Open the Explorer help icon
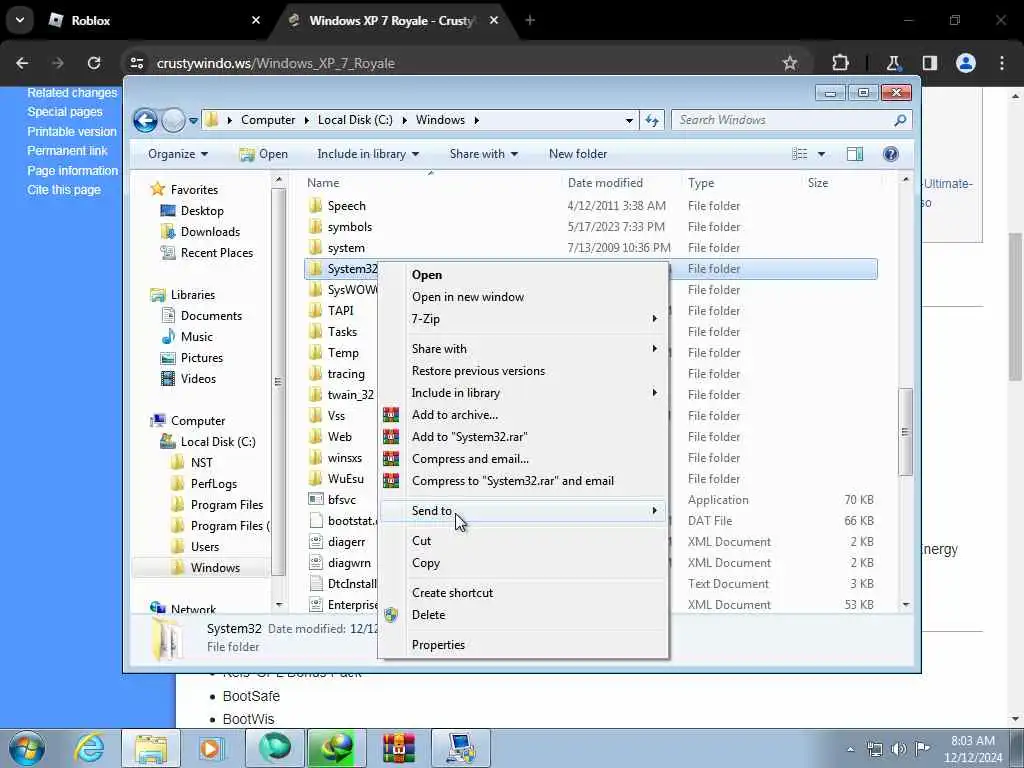Image resolution: width=1024 pixels, height=768 pixels. 890,154
